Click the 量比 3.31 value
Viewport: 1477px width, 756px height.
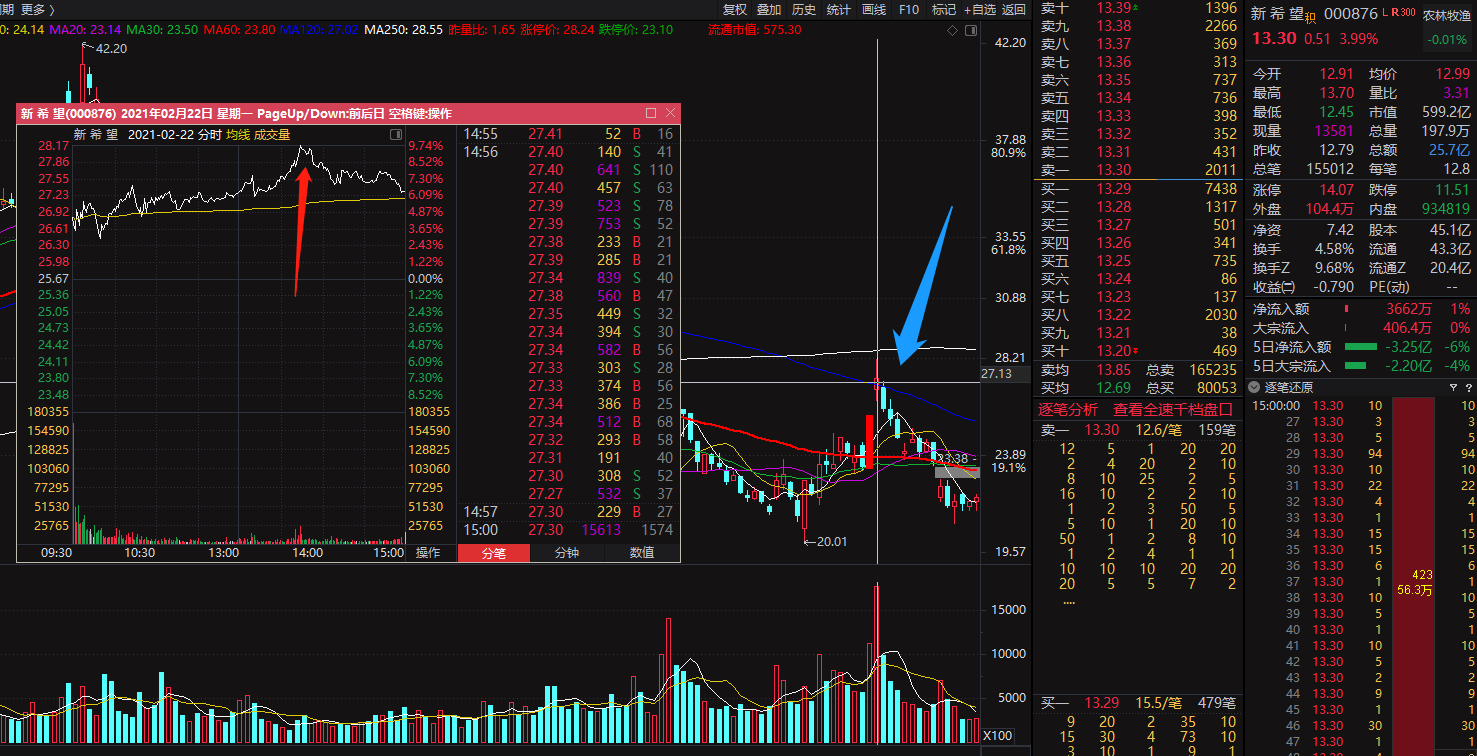[1456, 93]
